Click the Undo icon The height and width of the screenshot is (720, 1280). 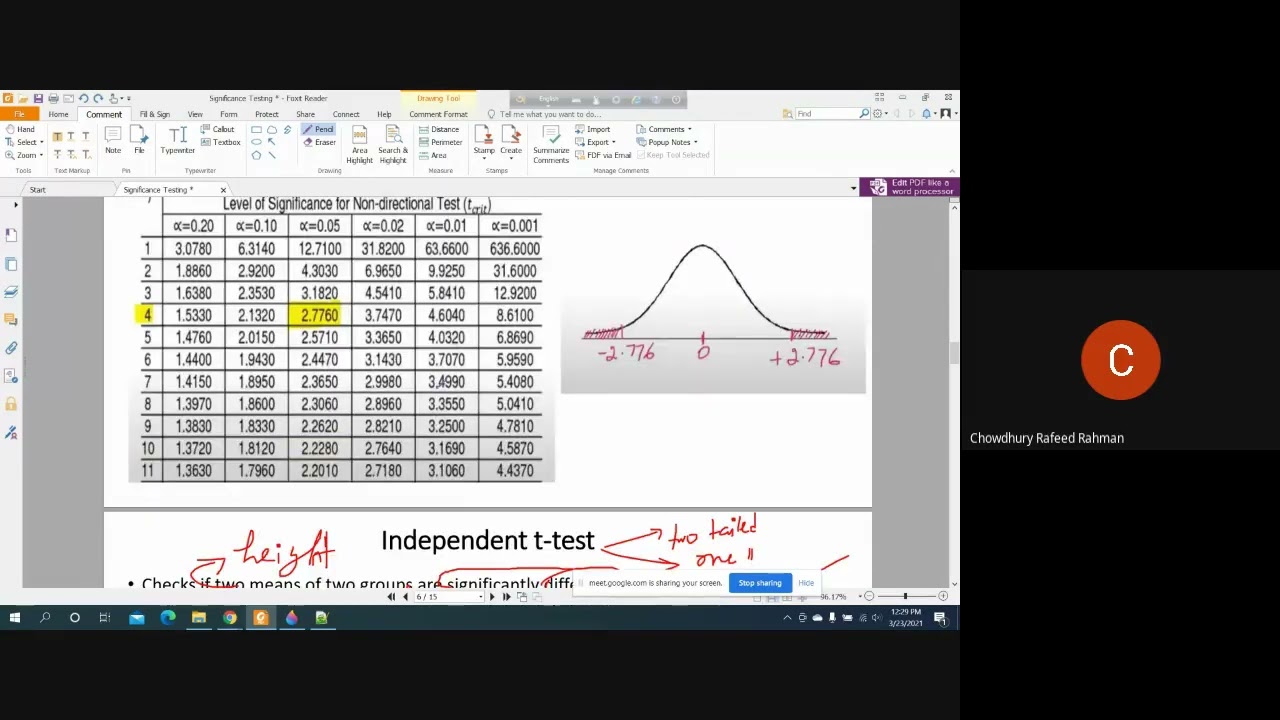[83, 98]
